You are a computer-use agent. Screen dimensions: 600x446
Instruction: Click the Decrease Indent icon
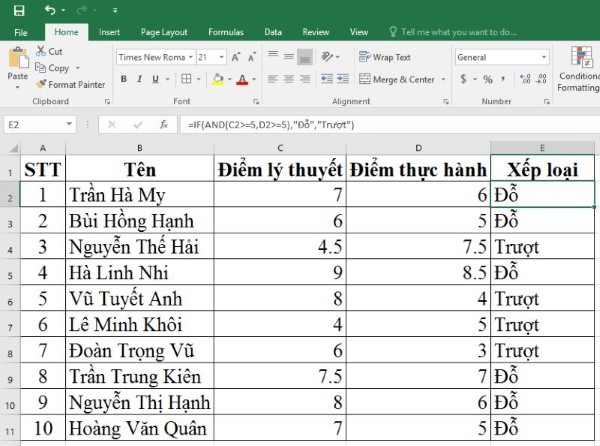pyautogui.click(x=327, y=79)
